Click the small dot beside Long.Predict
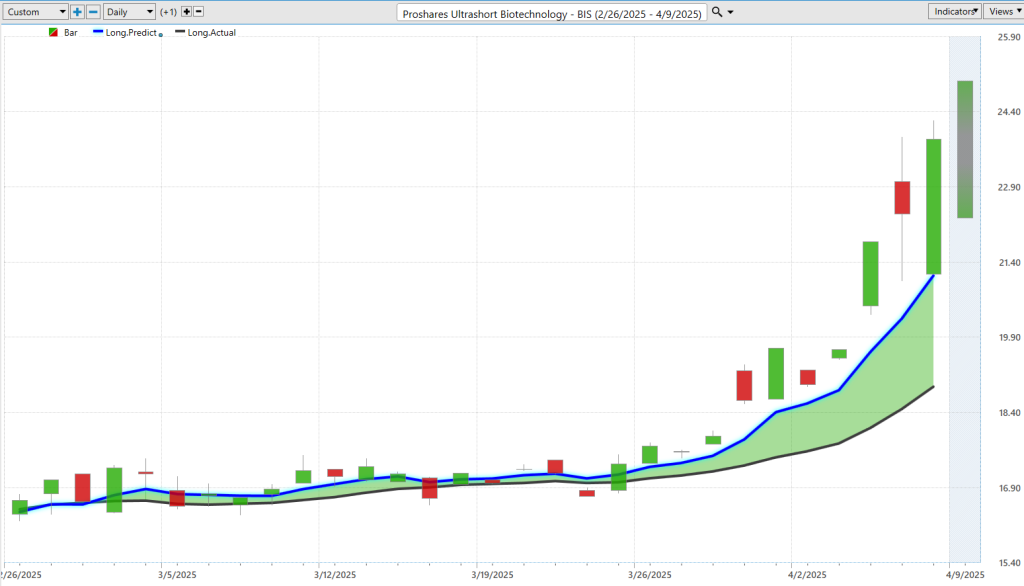Image resolution: width=1024 pixels, height=586 pixels. (161, 35)
